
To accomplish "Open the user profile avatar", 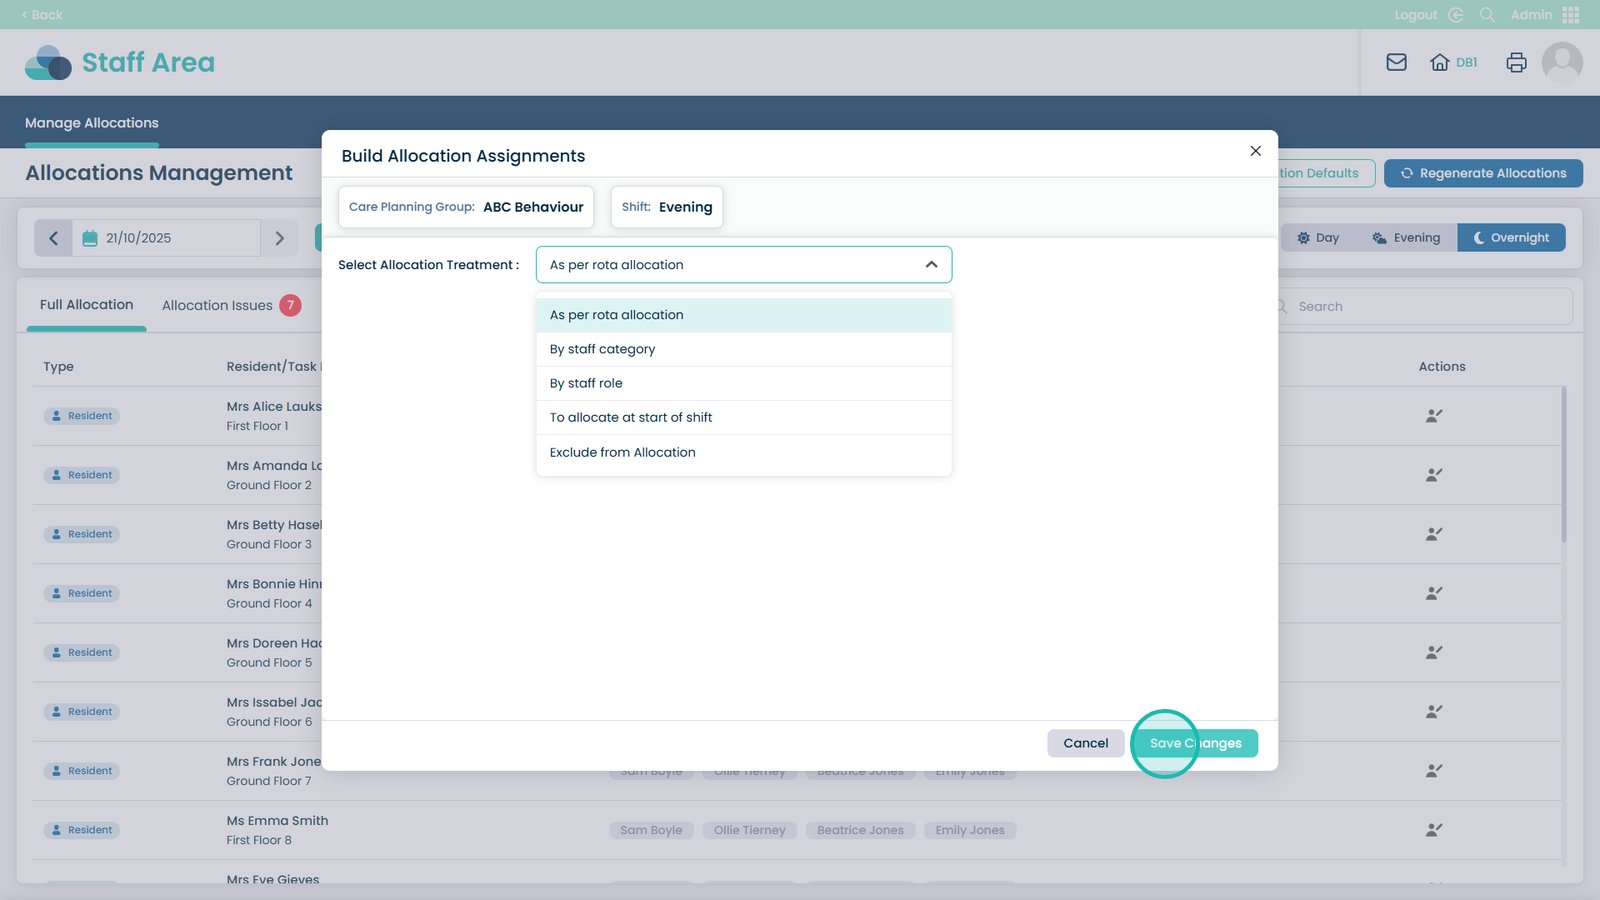I will pos(1561,62).
